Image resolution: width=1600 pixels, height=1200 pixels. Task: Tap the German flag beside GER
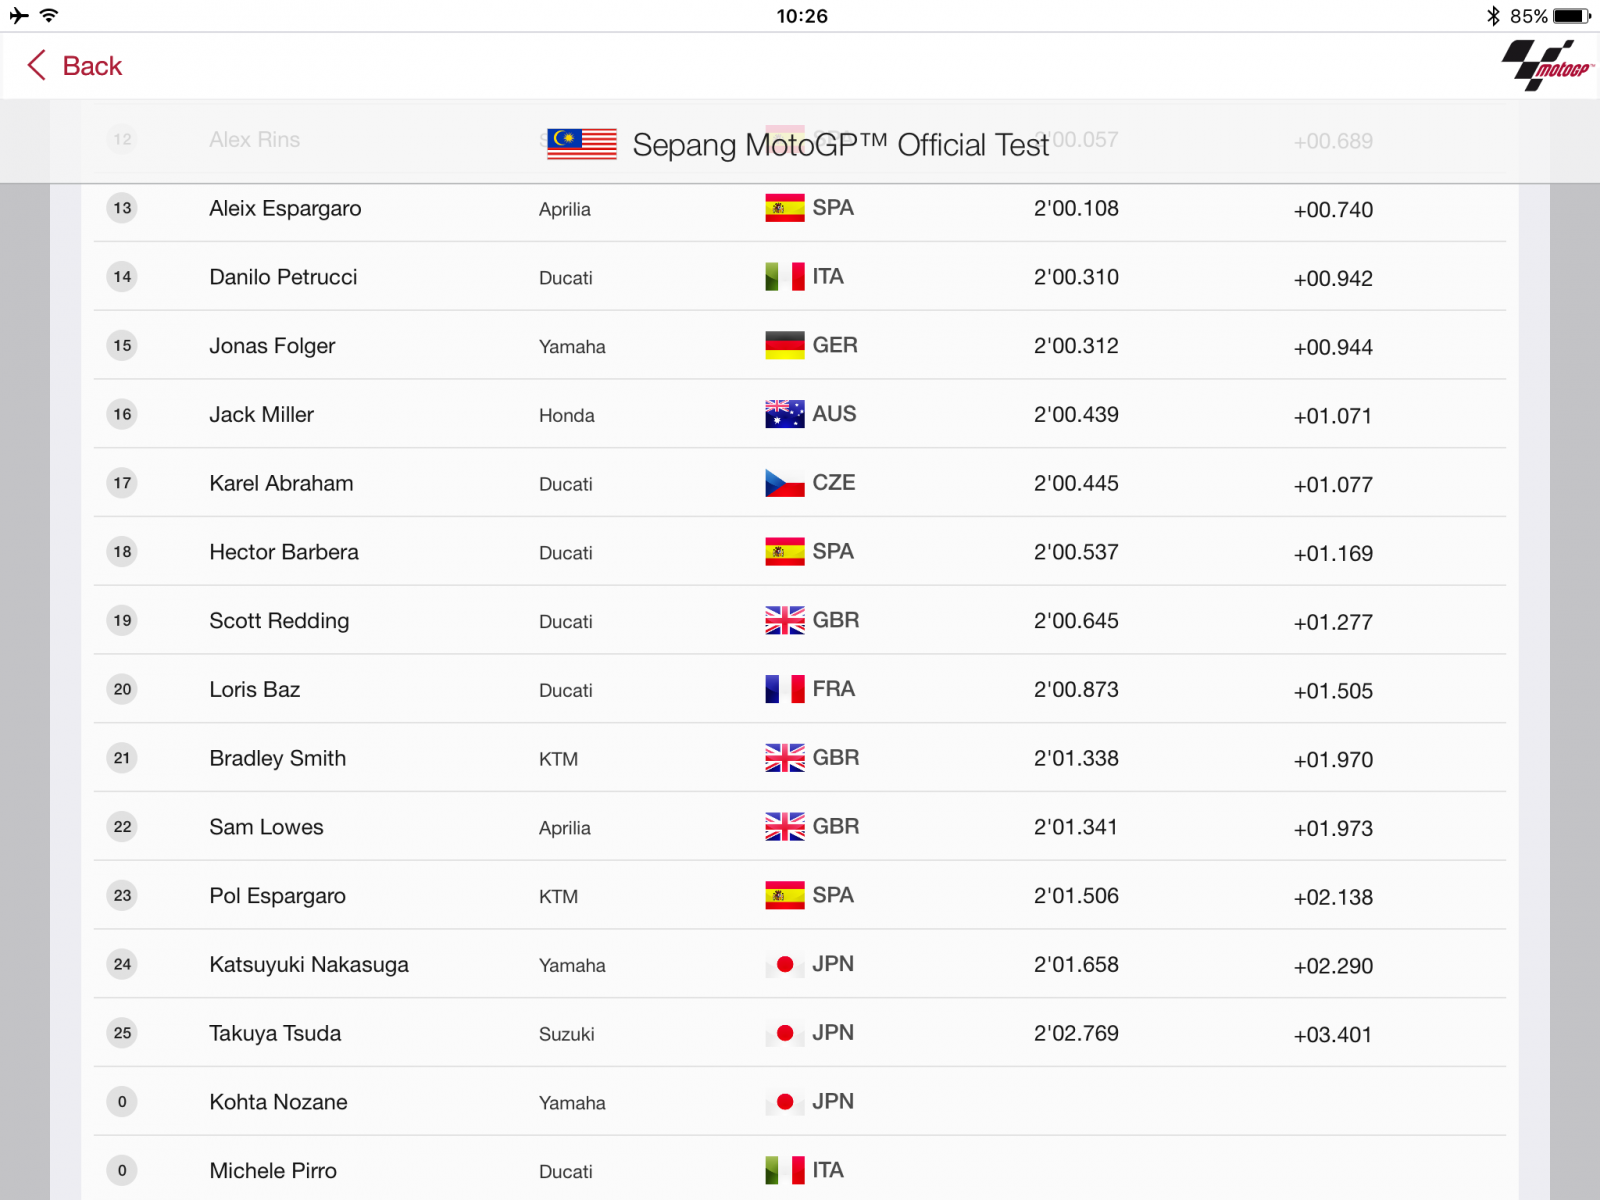(x=785, y=345)
